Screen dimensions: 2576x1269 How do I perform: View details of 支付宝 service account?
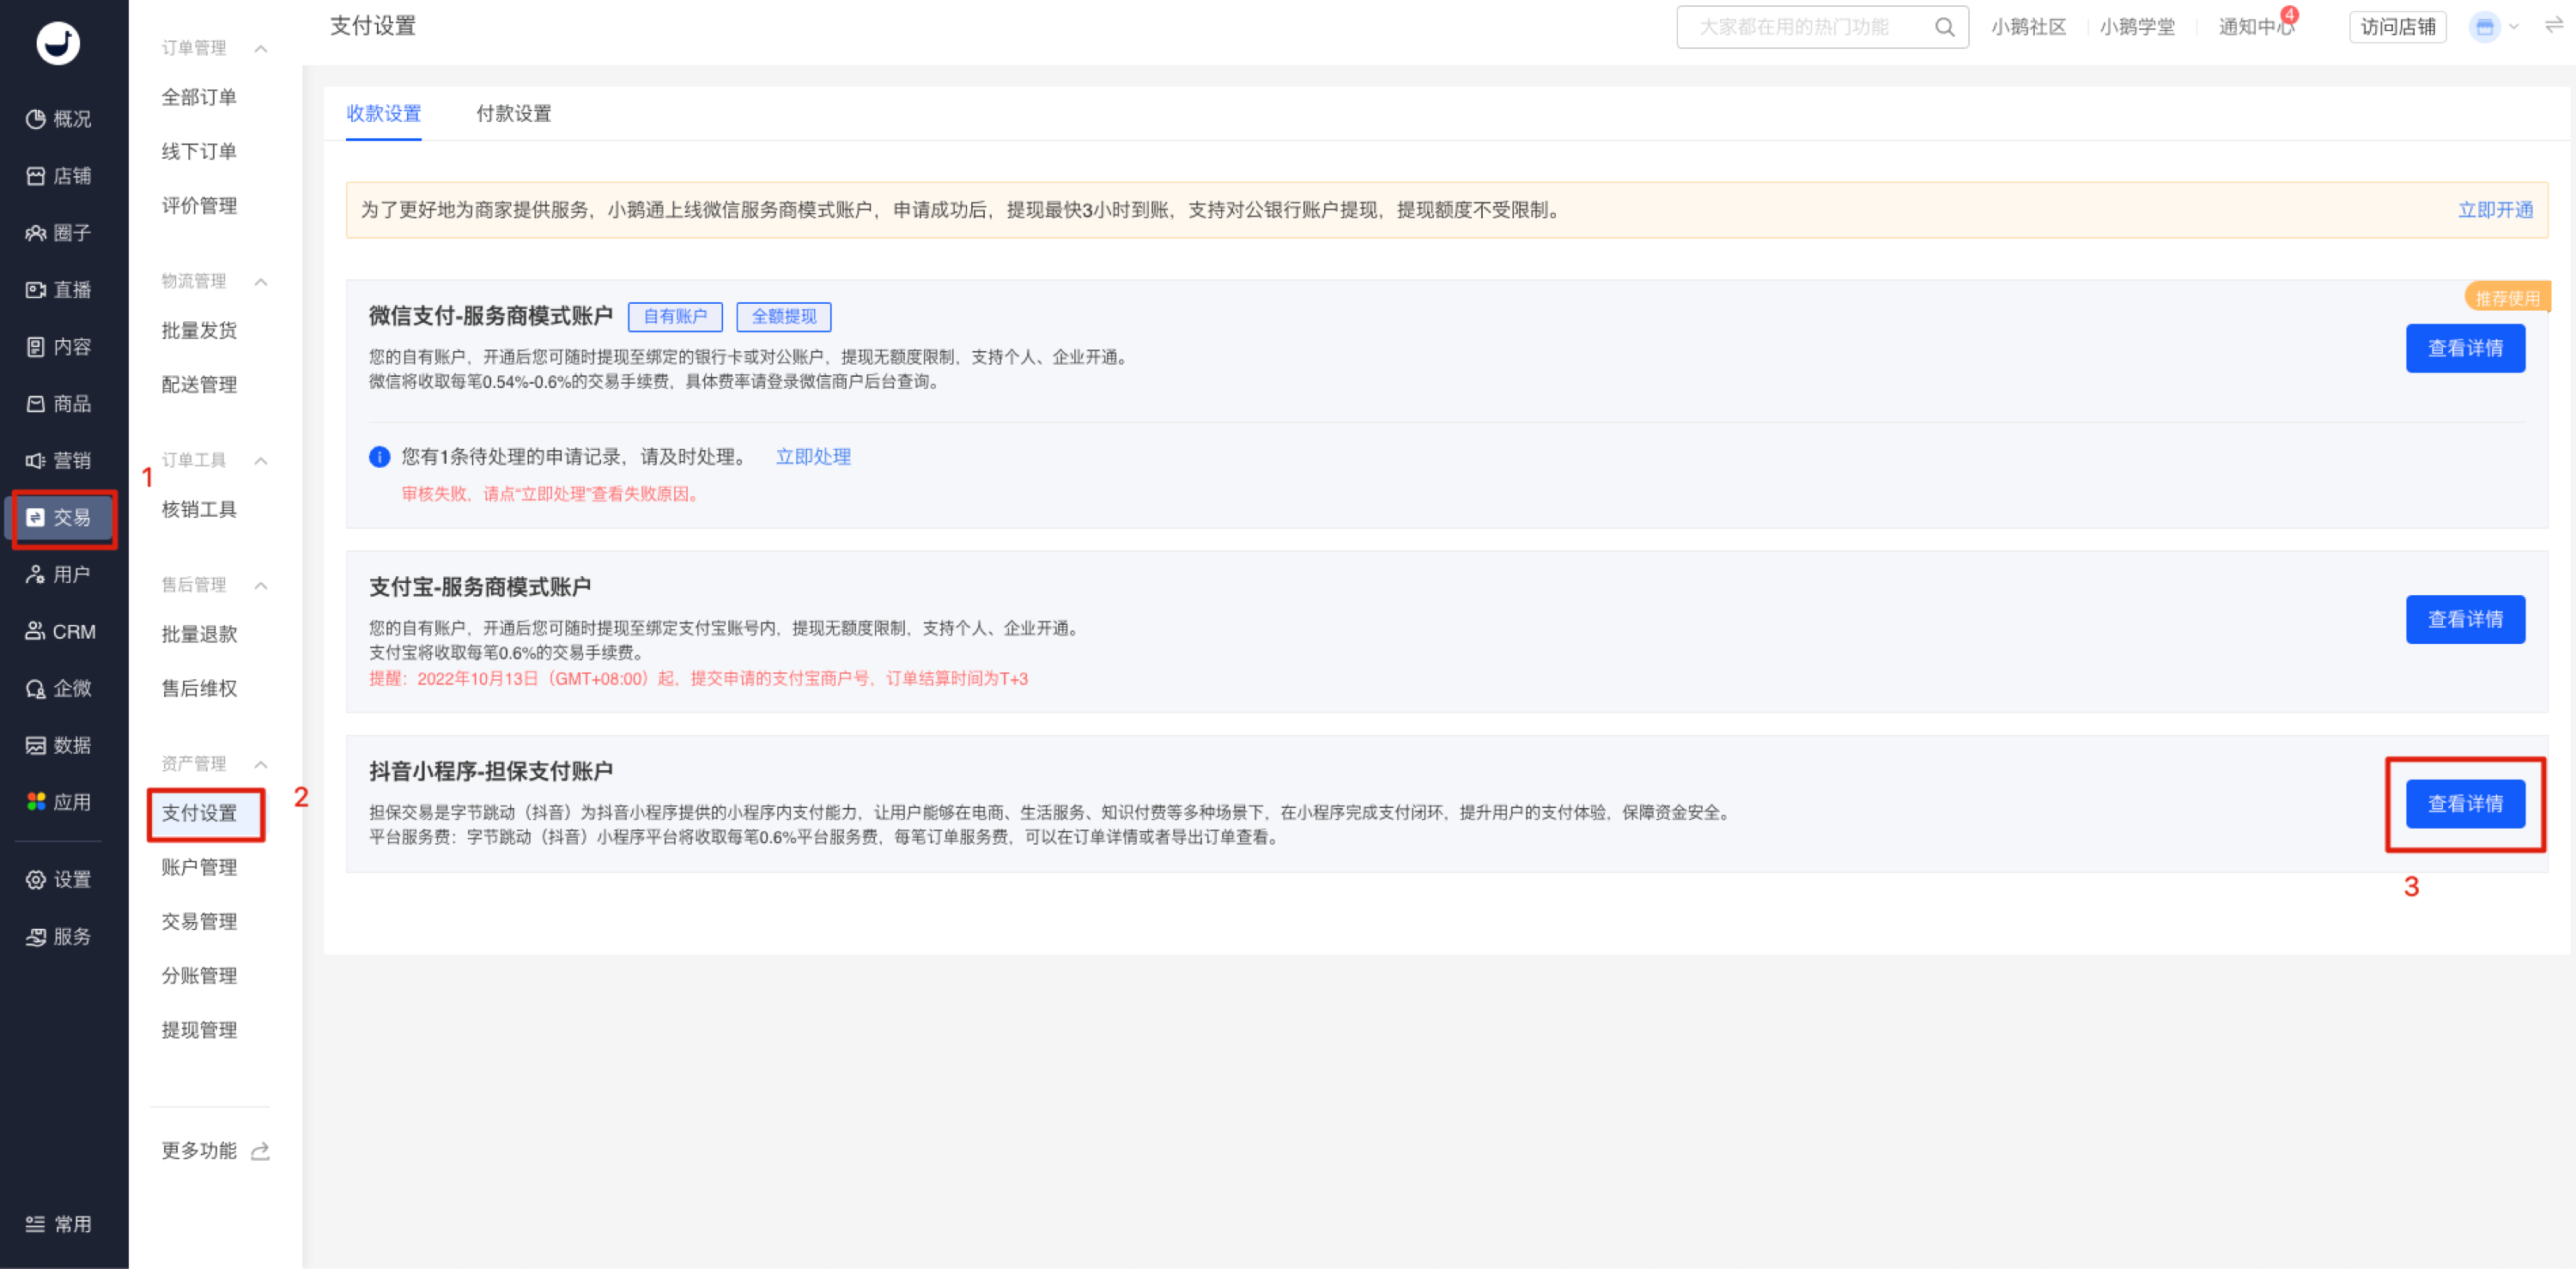coord(2465,620)
